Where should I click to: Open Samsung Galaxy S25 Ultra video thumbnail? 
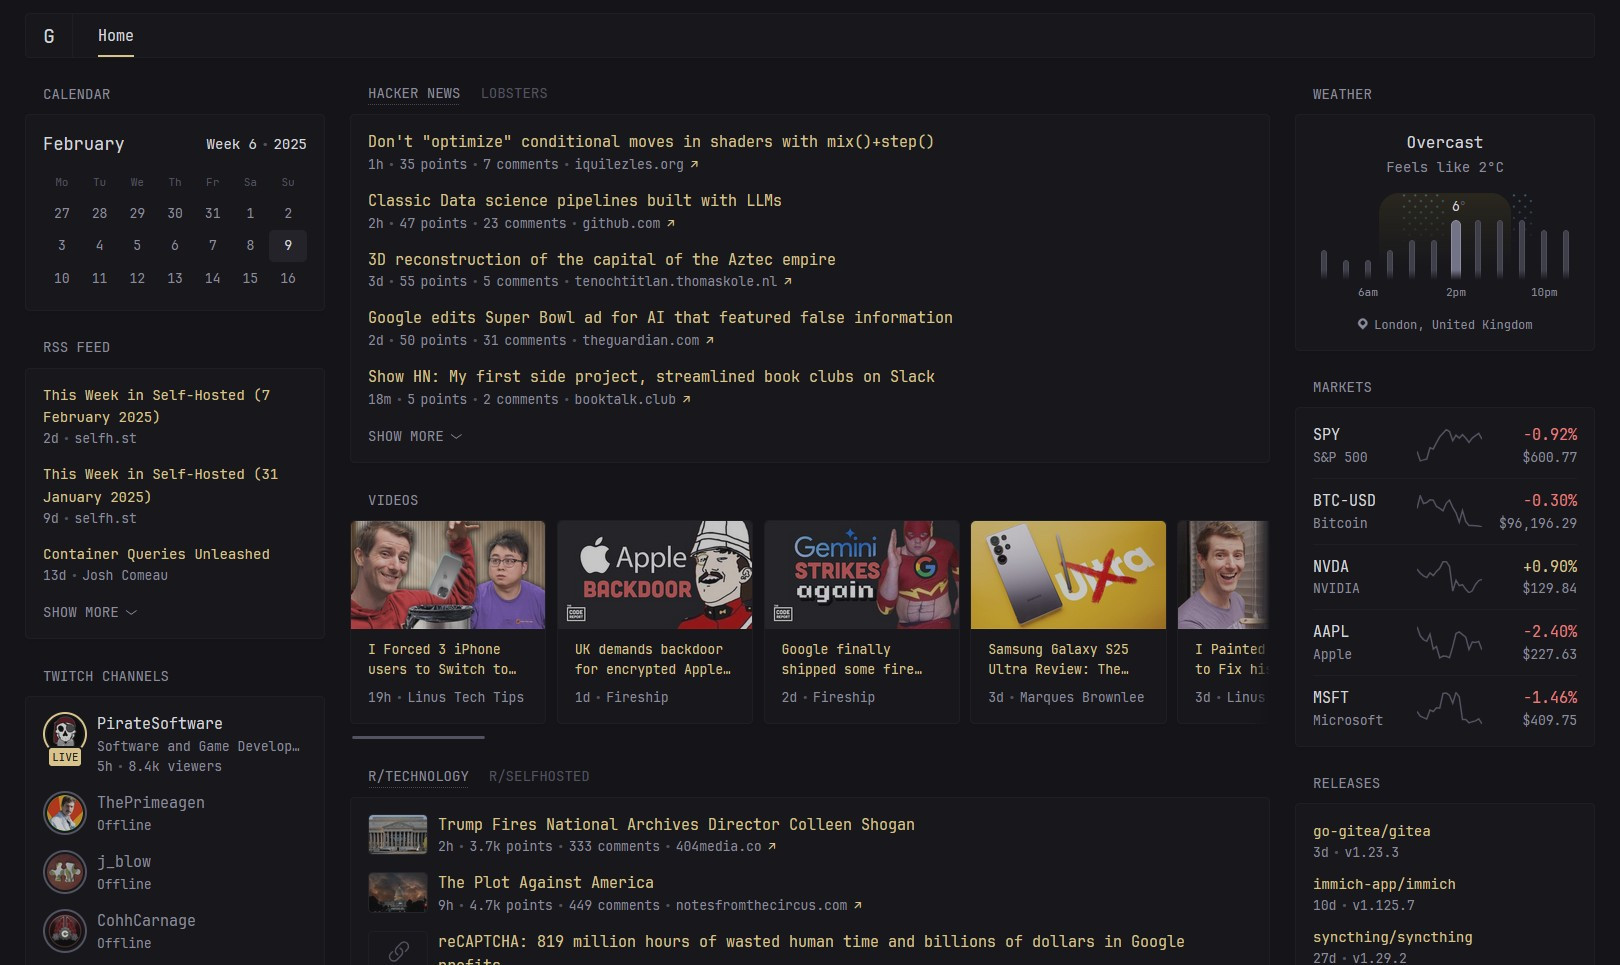click(1068, 575)
